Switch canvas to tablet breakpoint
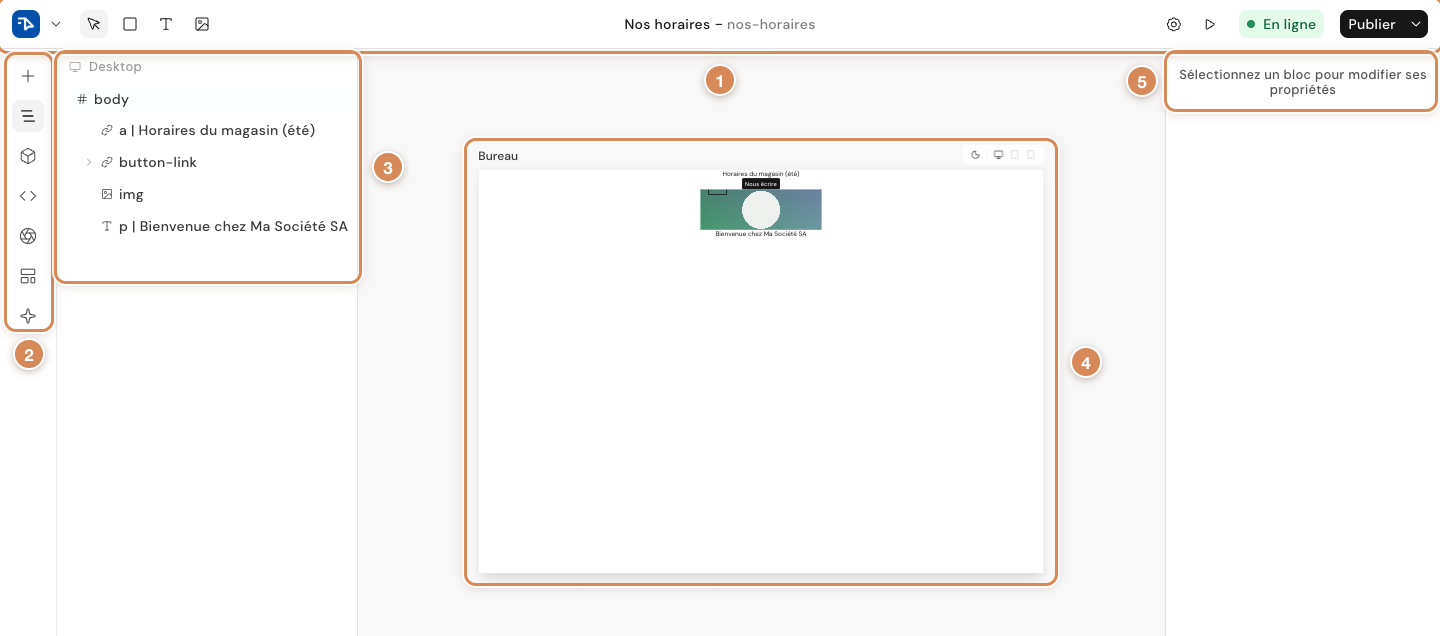 point(1015,155)
